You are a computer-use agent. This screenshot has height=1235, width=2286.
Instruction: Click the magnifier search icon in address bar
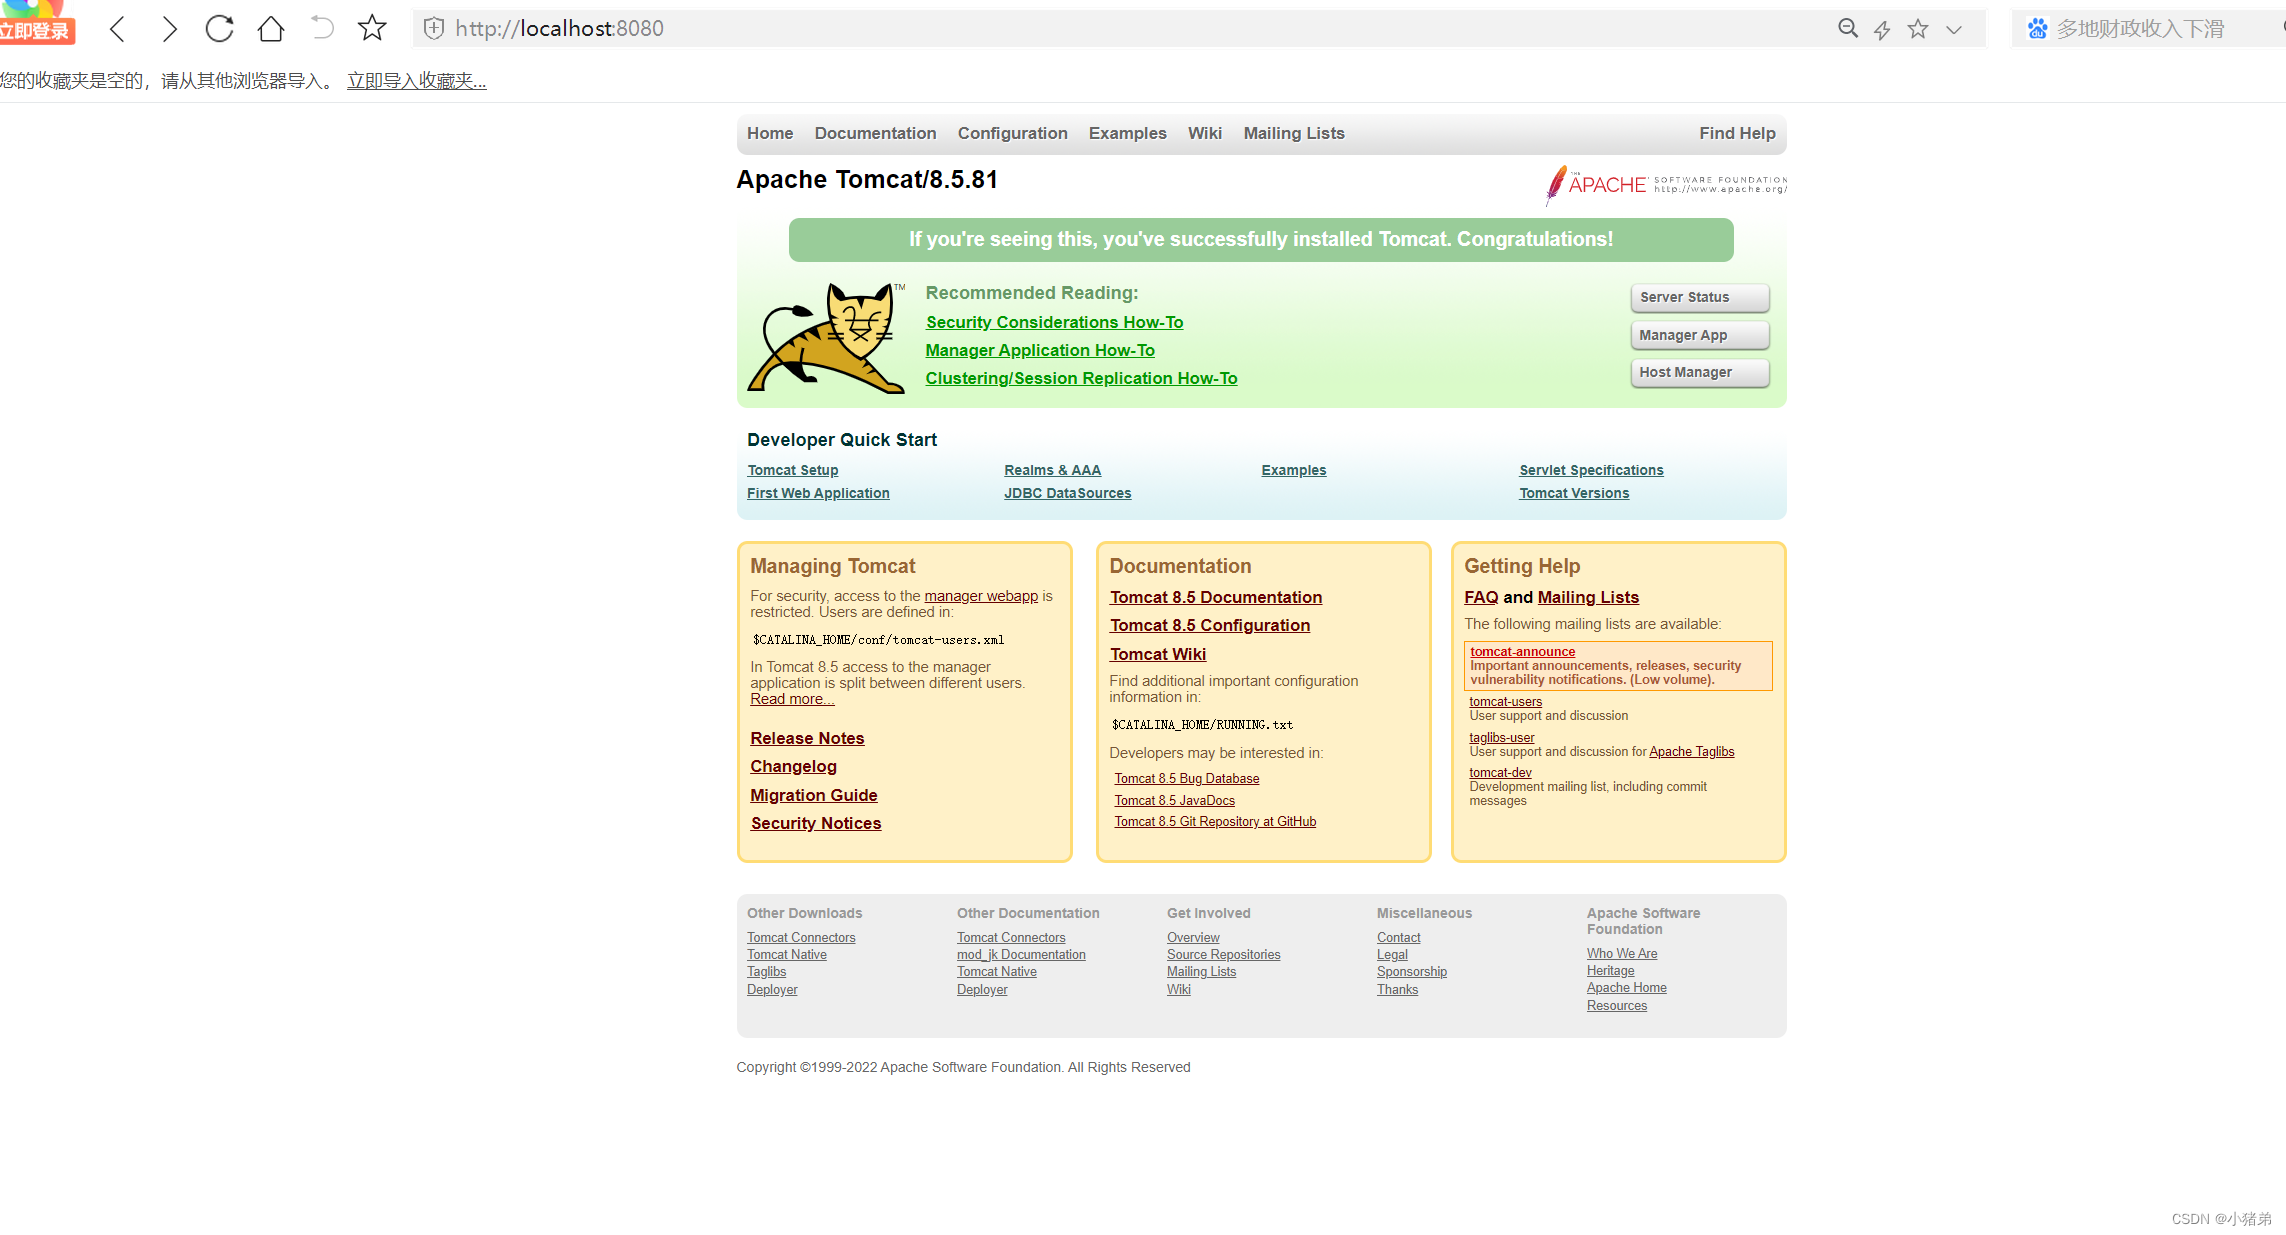[x=1848, y=29]
